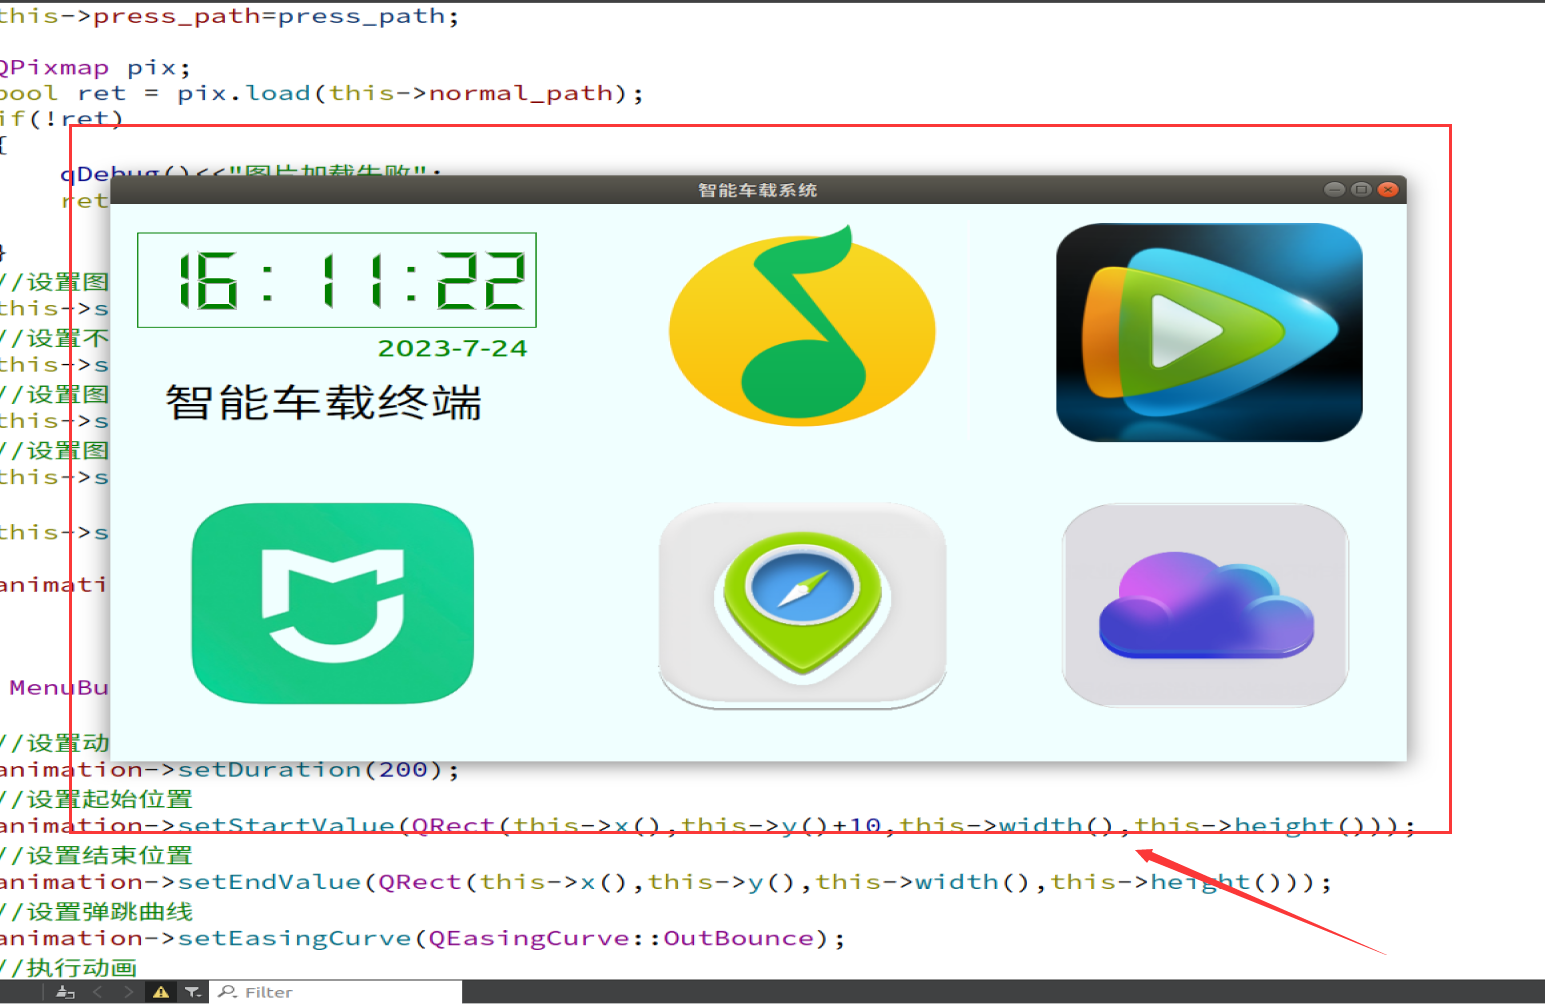The width and height of the screenshot is (1545, 1006).
Task: Click the pix.load(this->normal_path) line
Action: [321, 93]
